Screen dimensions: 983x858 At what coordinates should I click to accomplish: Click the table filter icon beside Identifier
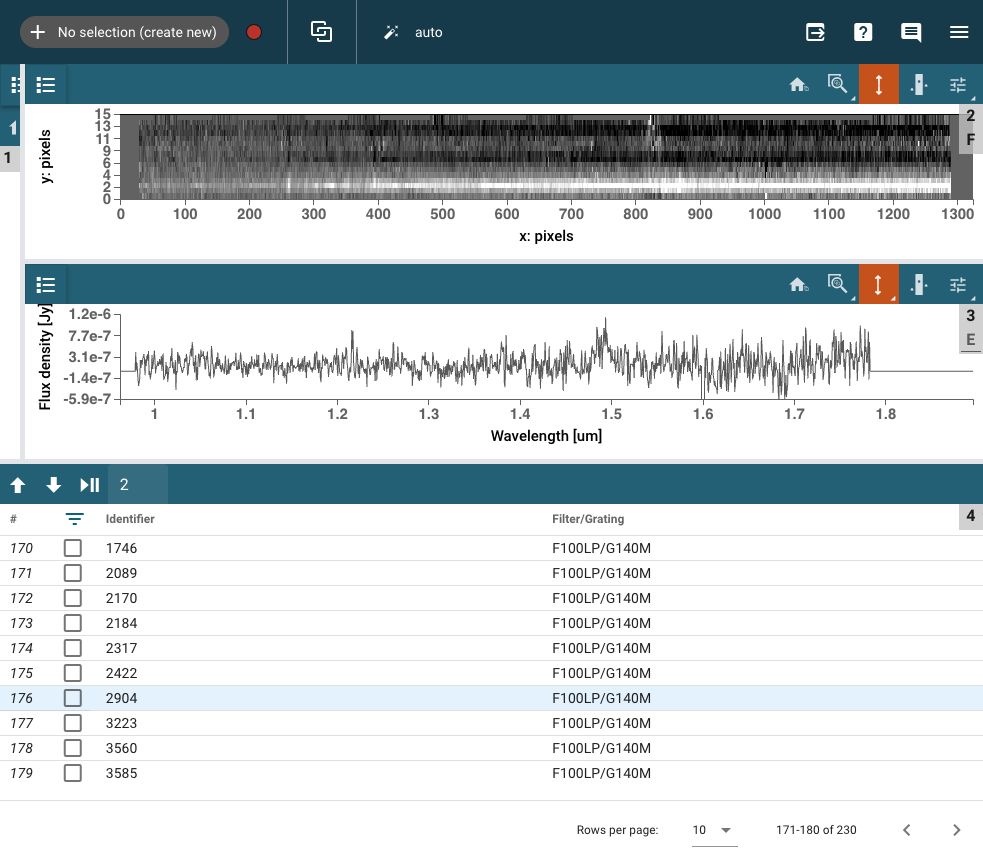click(74, 519)
